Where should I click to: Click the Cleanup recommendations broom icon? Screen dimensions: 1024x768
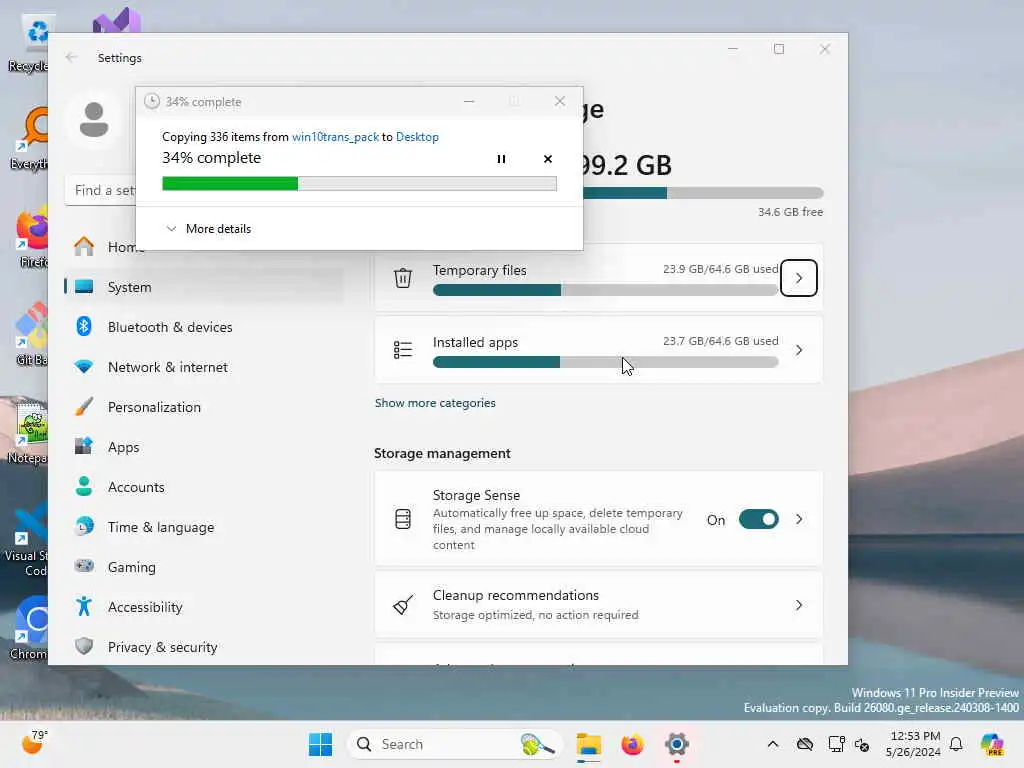pos(403,605)
